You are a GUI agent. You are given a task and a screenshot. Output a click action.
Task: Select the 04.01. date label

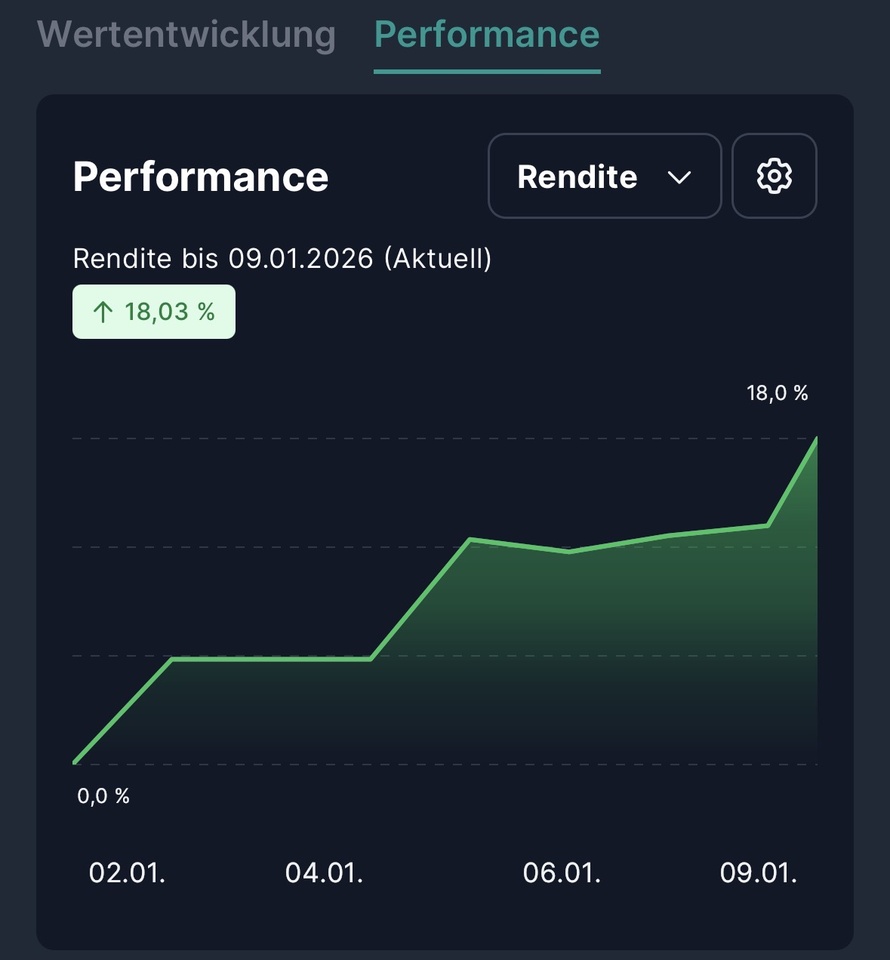tap(324, 873)
